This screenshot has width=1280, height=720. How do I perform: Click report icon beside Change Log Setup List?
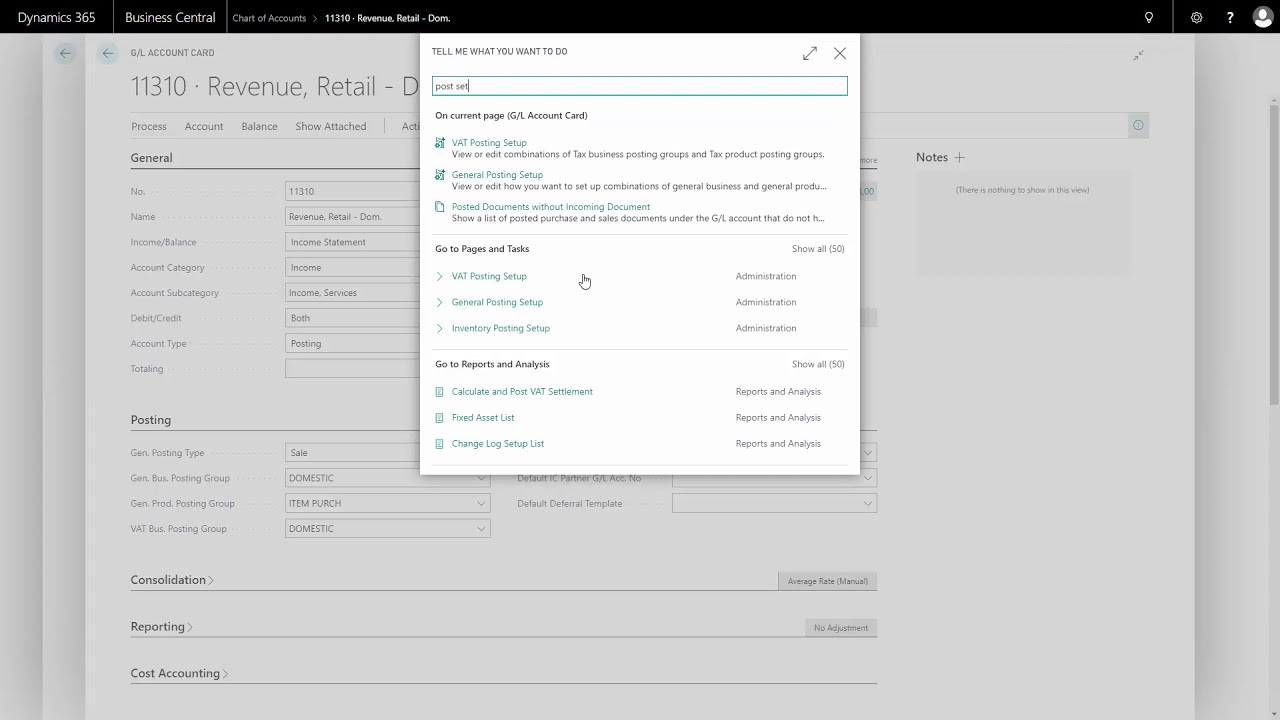point(440,444)
